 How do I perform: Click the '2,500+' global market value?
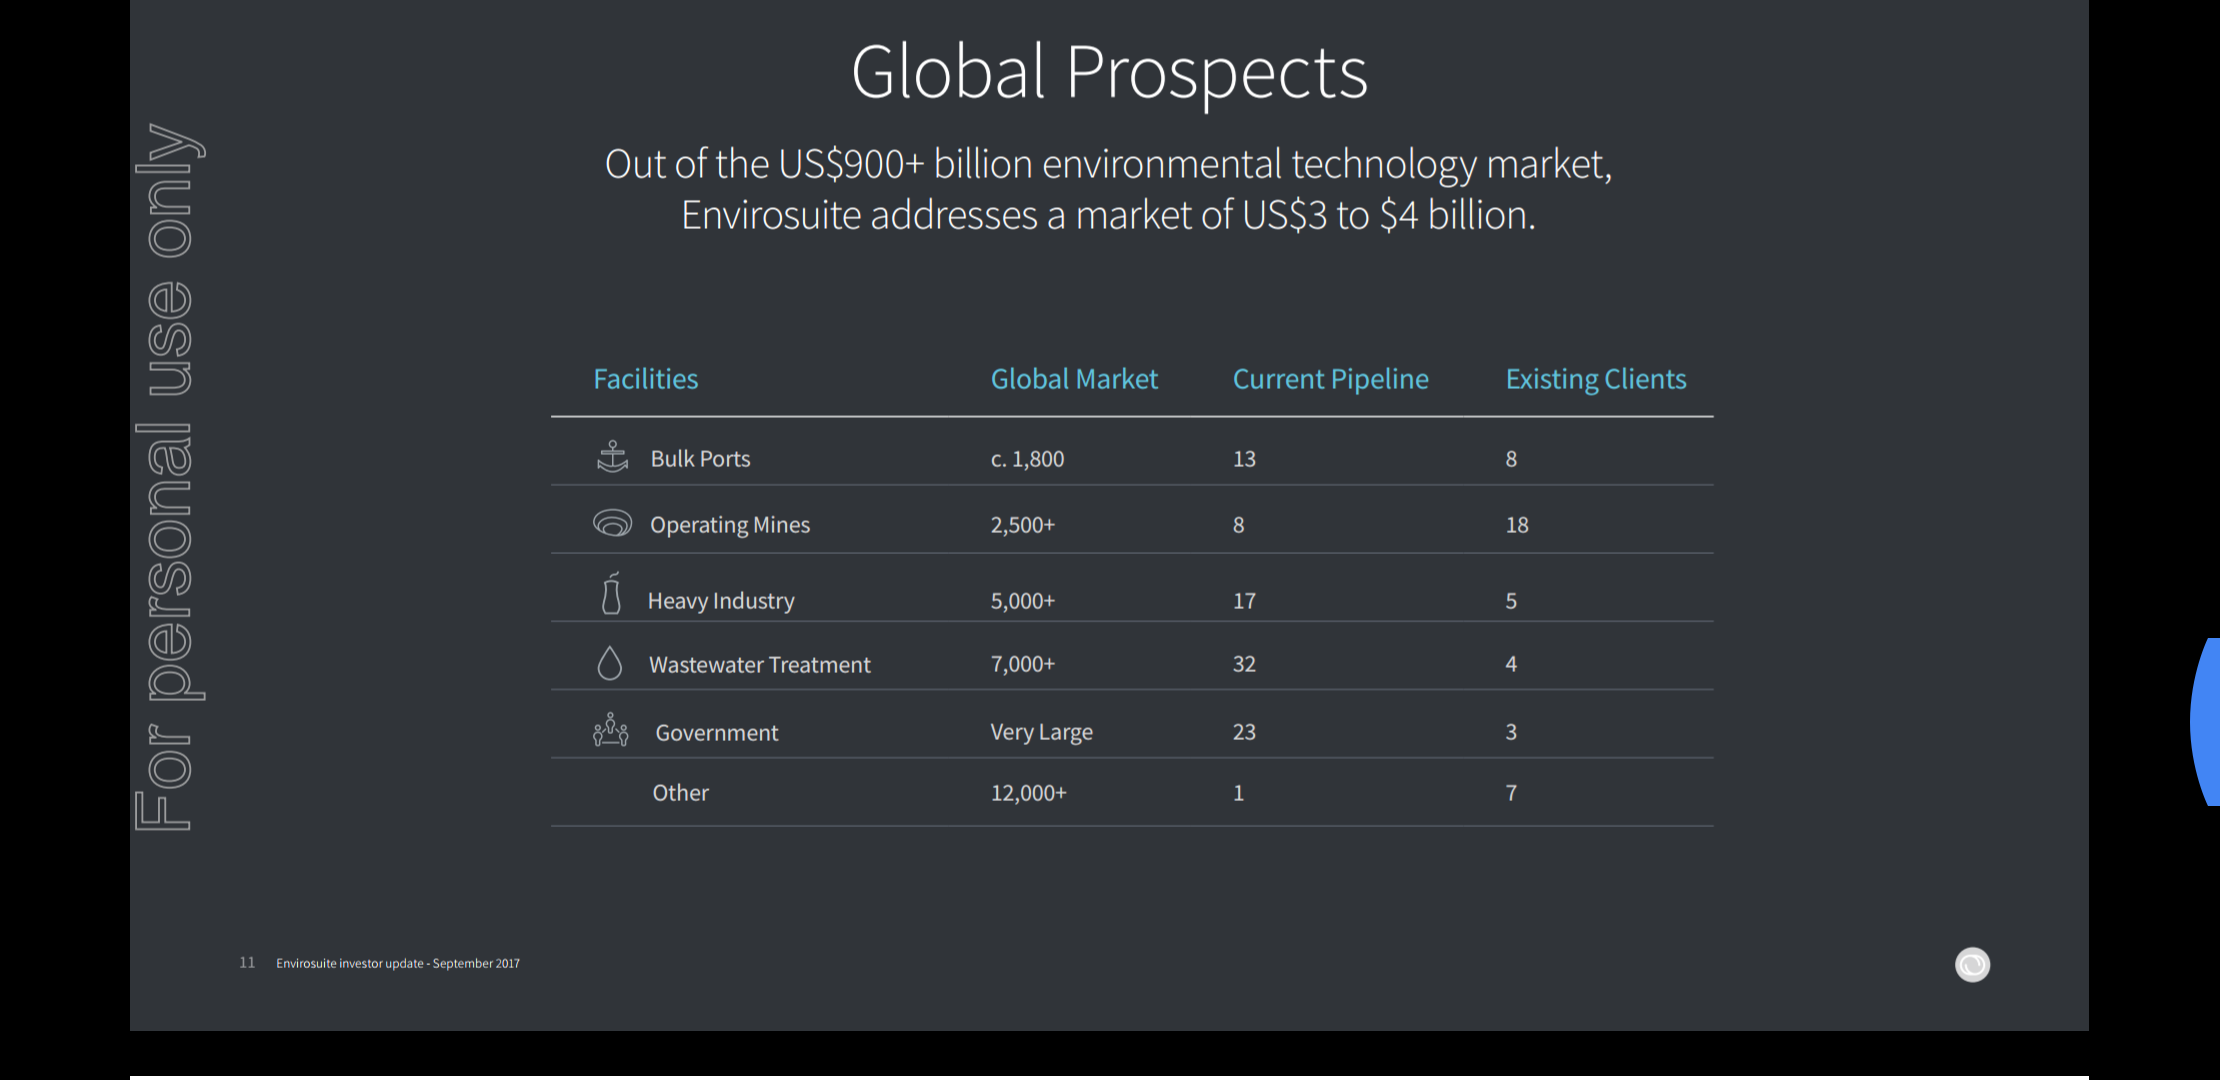click(1022, 525)
